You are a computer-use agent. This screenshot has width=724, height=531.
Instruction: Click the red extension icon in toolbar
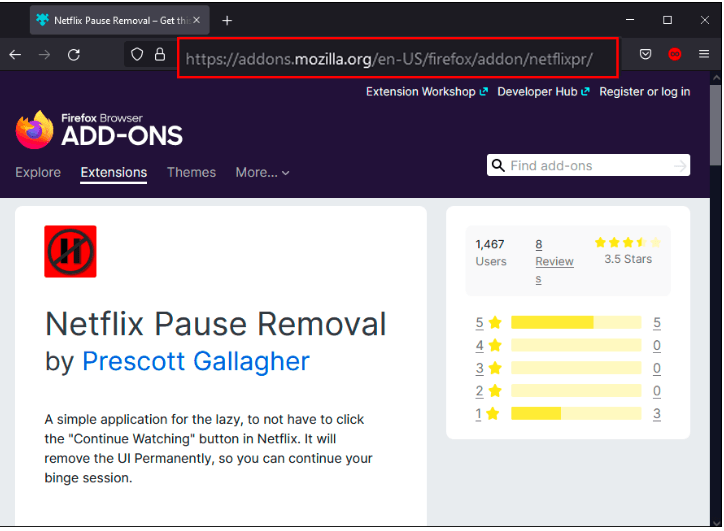[x=675, y=54]
